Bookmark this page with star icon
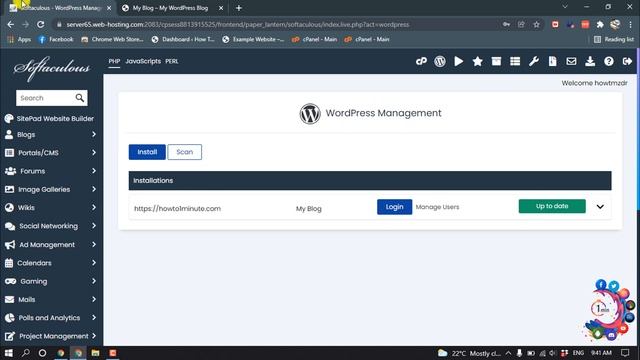The height and width of the screenshot is (360, 640). [536, 24]
